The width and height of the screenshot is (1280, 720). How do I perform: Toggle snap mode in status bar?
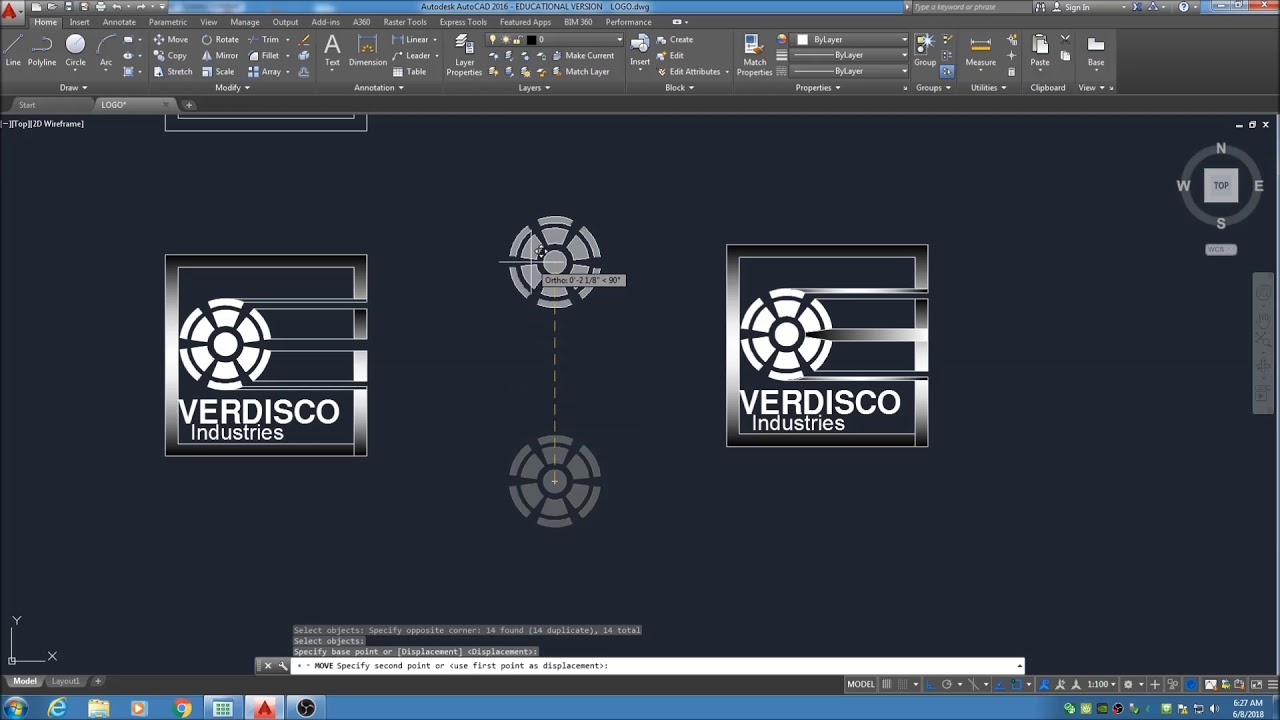point(902,685)
